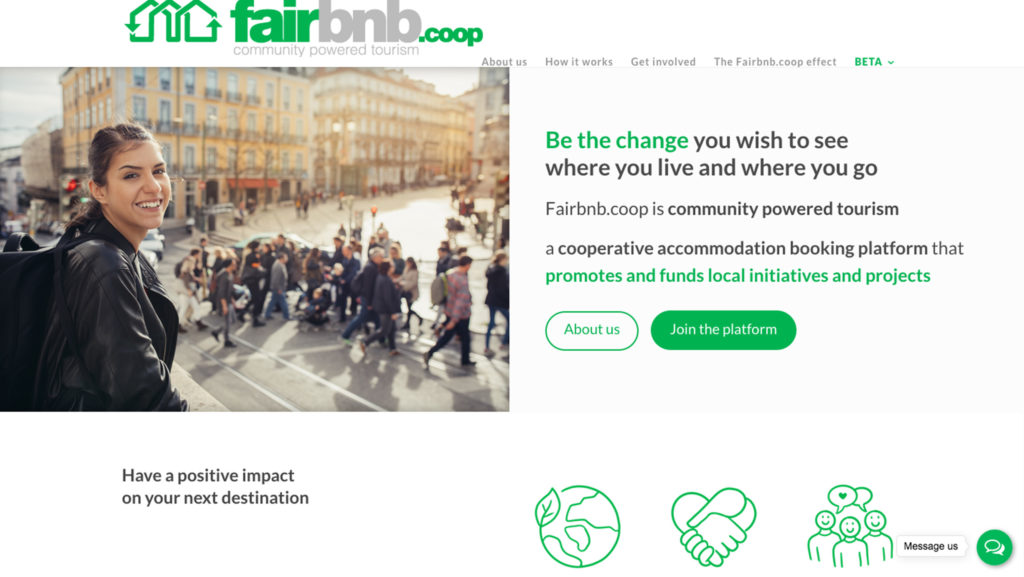Open the BETA menu item

(868, 62)
